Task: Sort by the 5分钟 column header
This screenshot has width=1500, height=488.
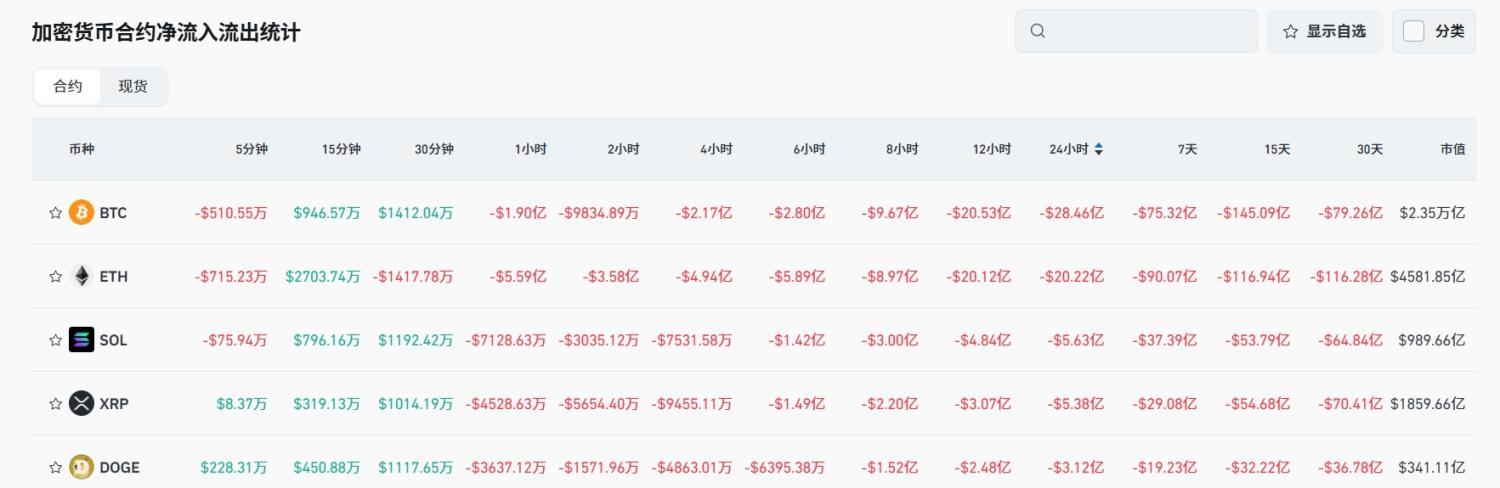Action: [251, 149]
